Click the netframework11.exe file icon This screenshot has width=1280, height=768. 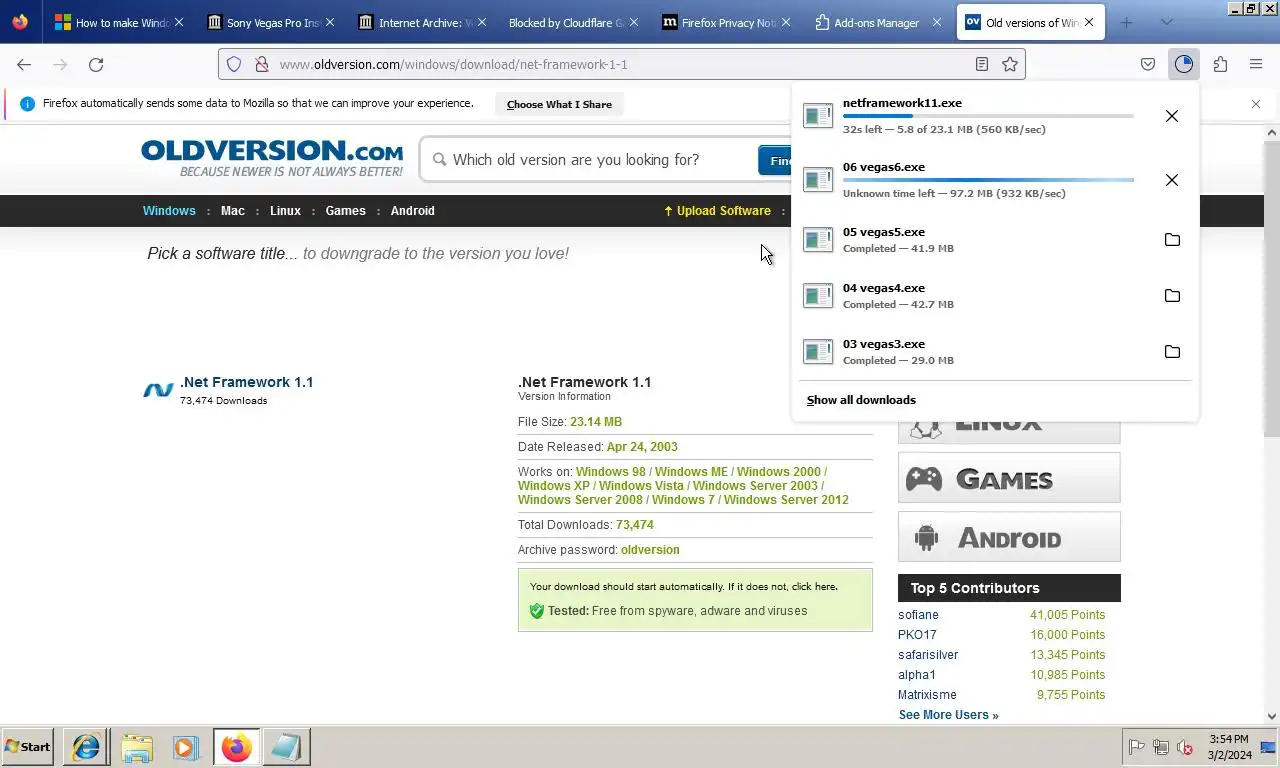(x=818, y=116)
